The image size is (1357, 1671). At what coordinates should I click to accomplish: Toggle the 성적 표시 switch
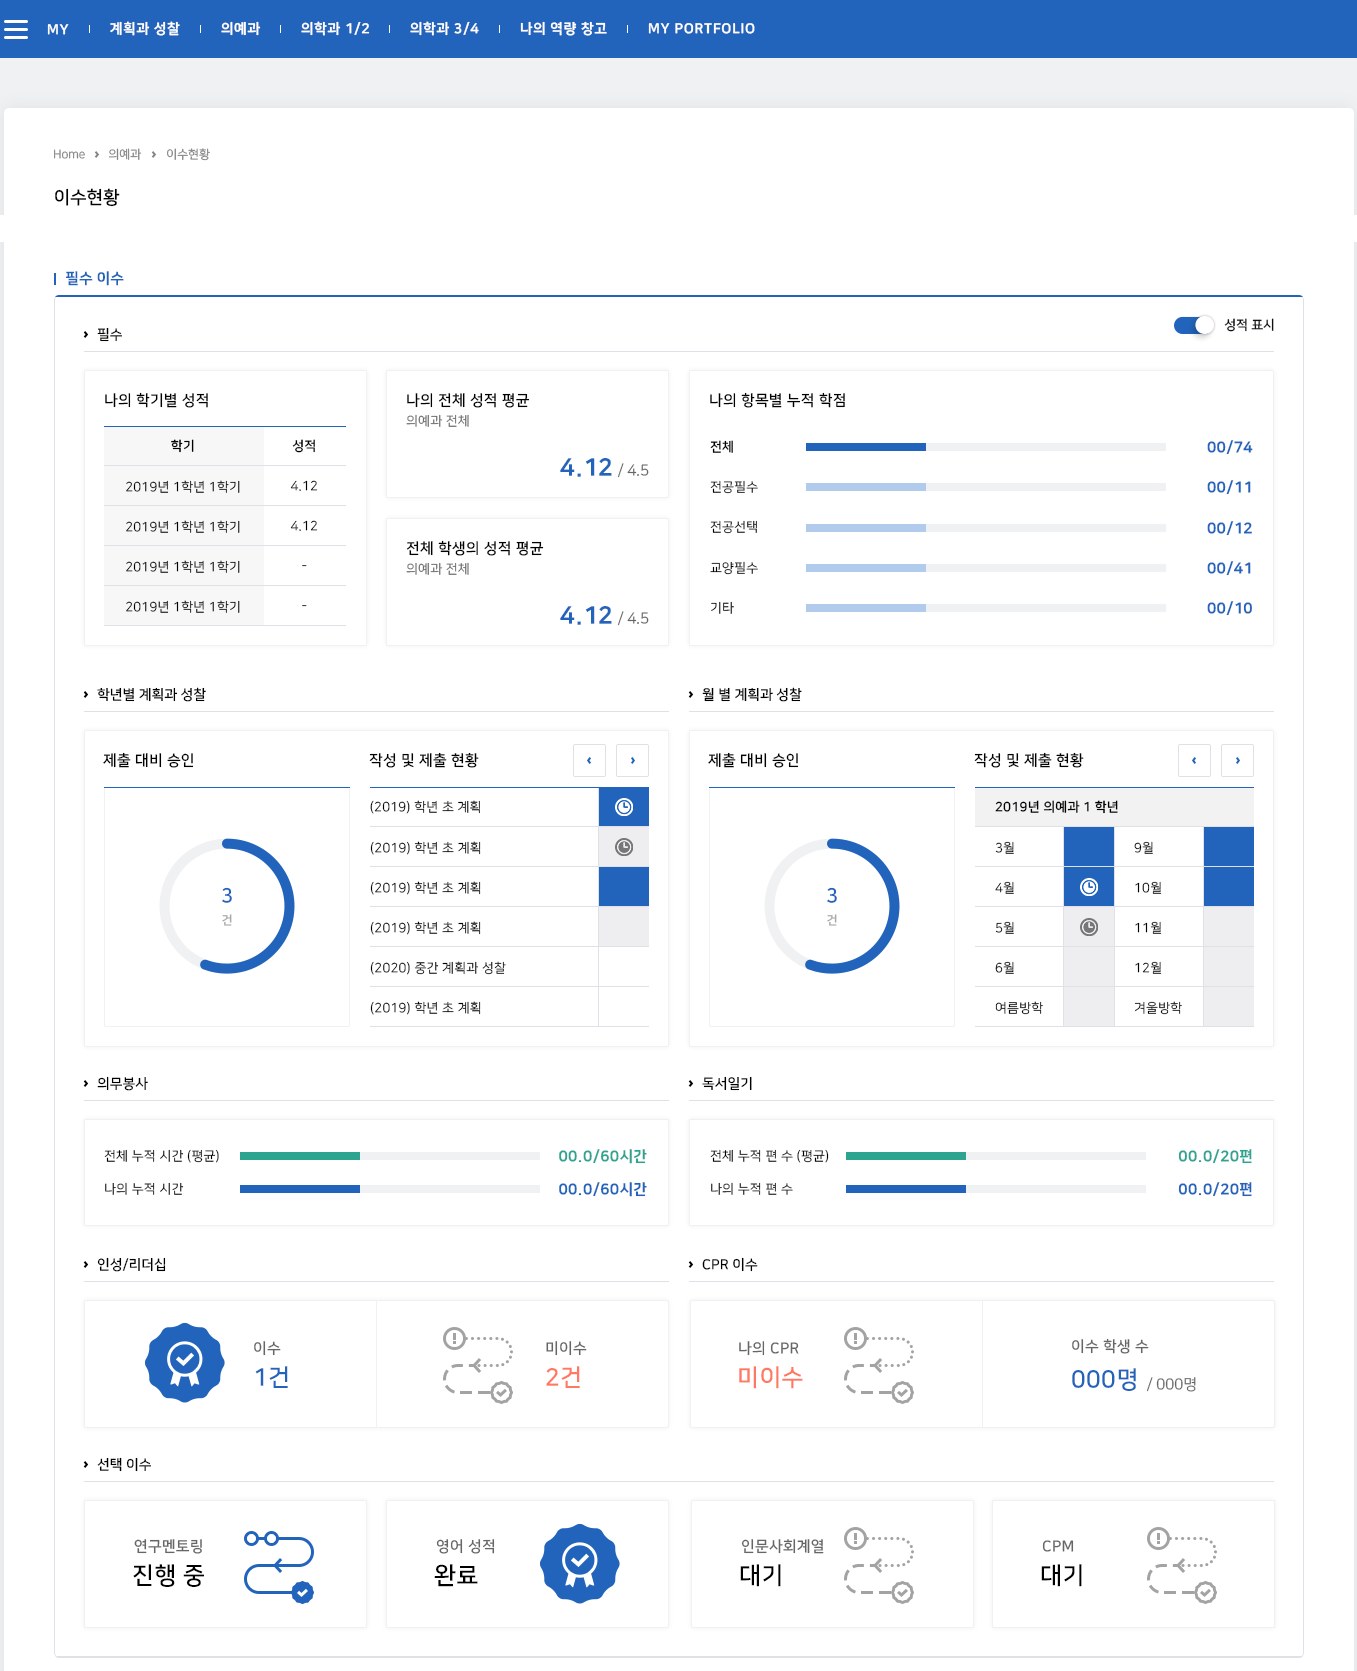1194,325
